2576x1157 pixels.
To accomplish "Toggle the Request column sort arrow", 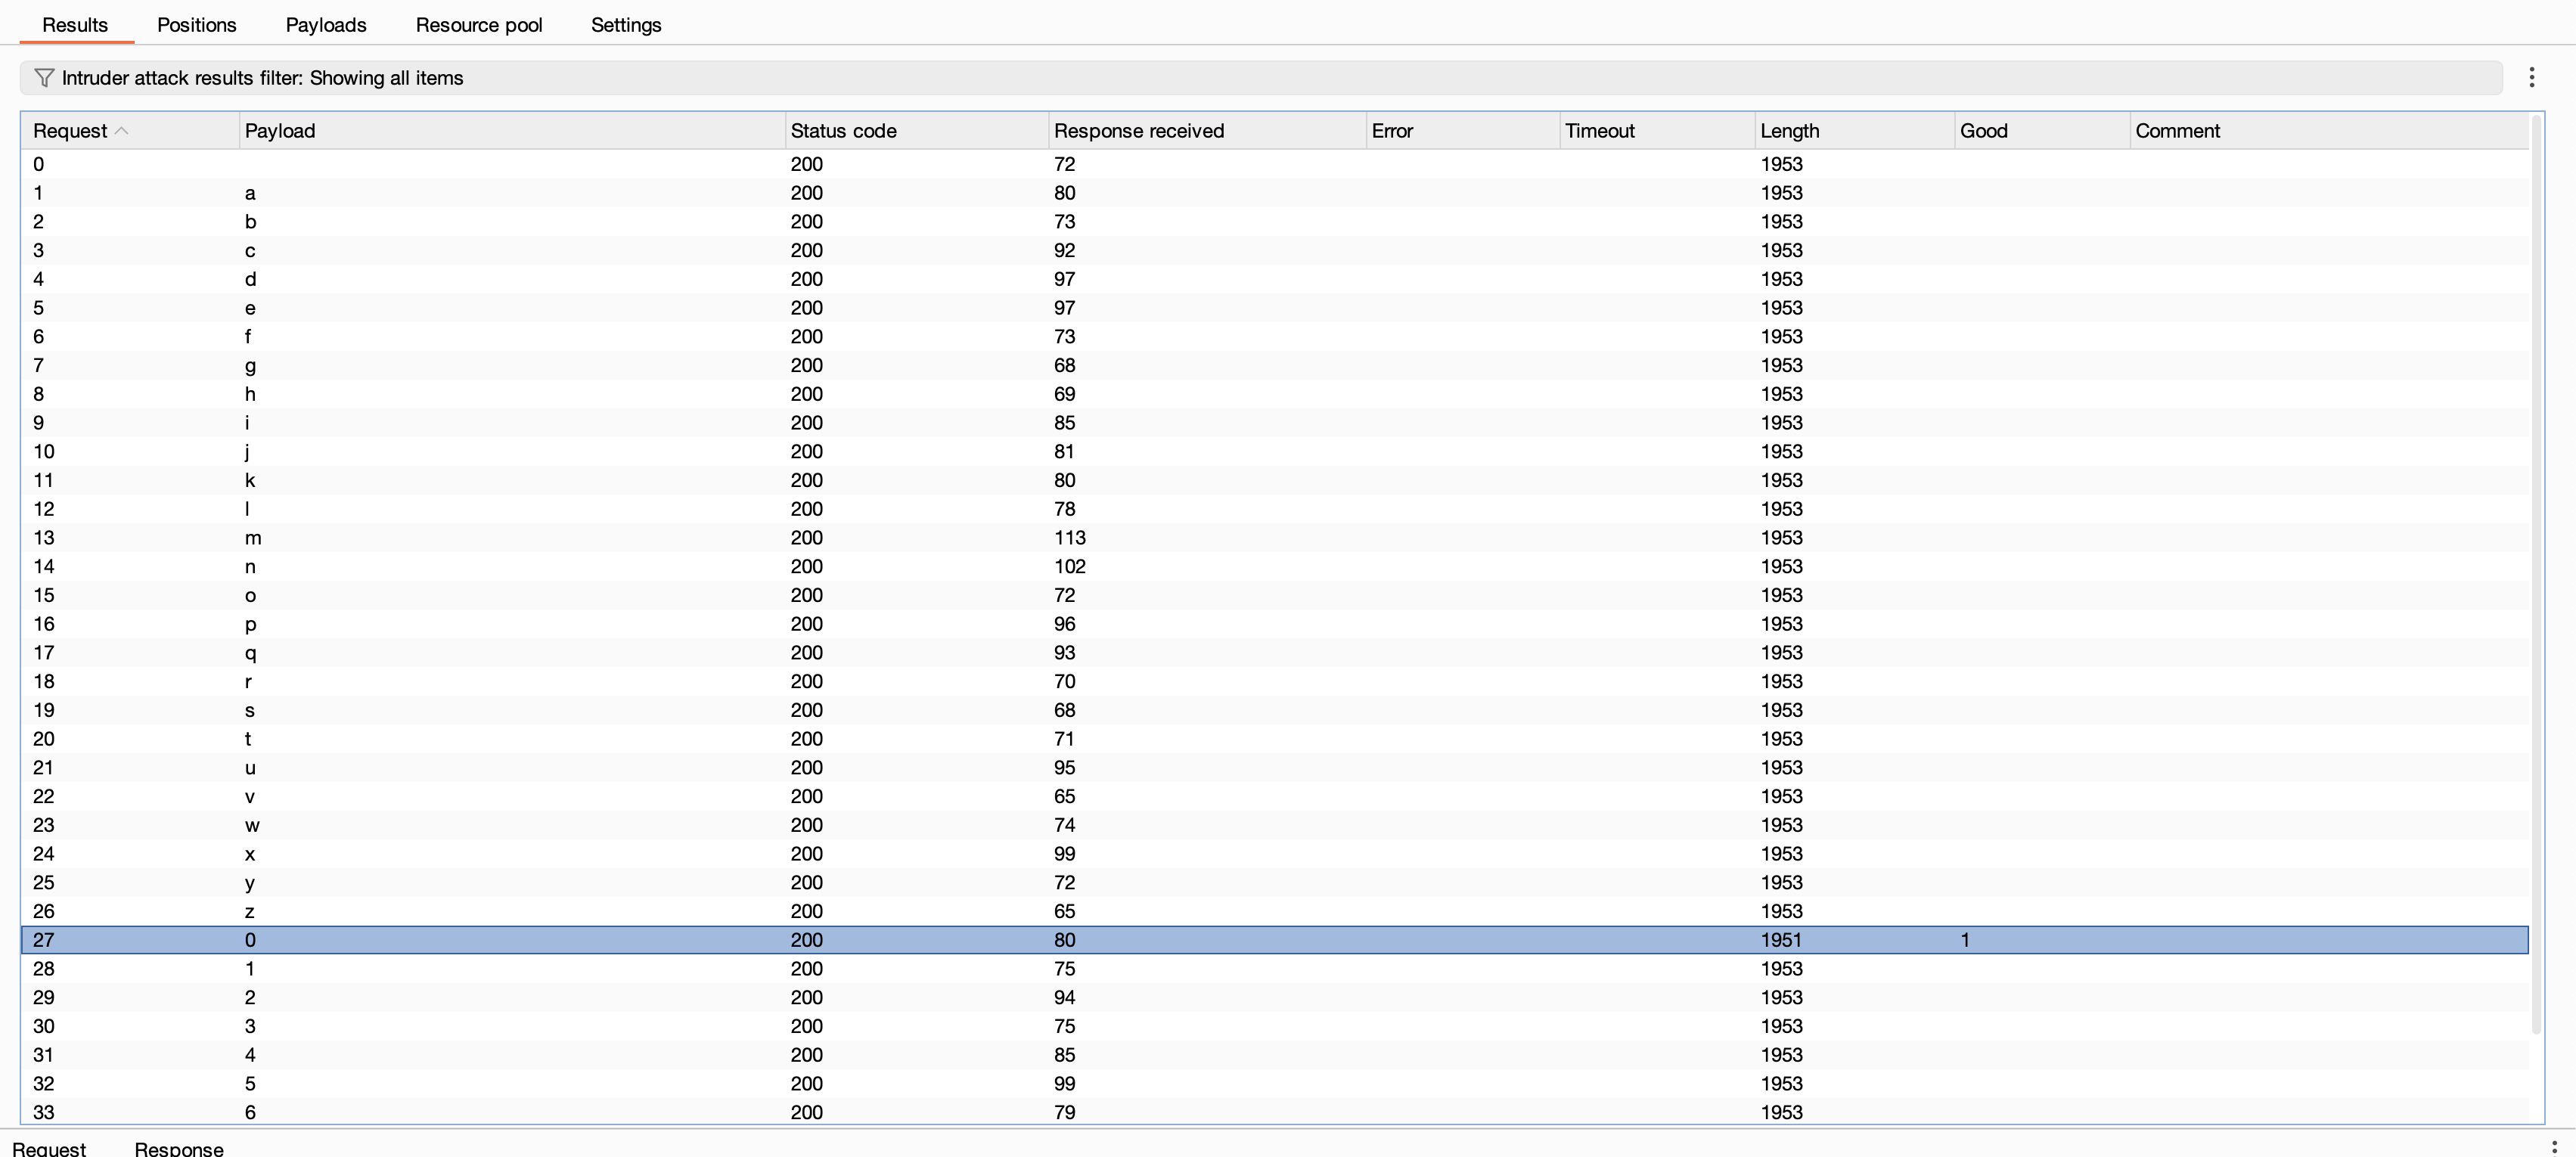I will click(x=122, y=131).
